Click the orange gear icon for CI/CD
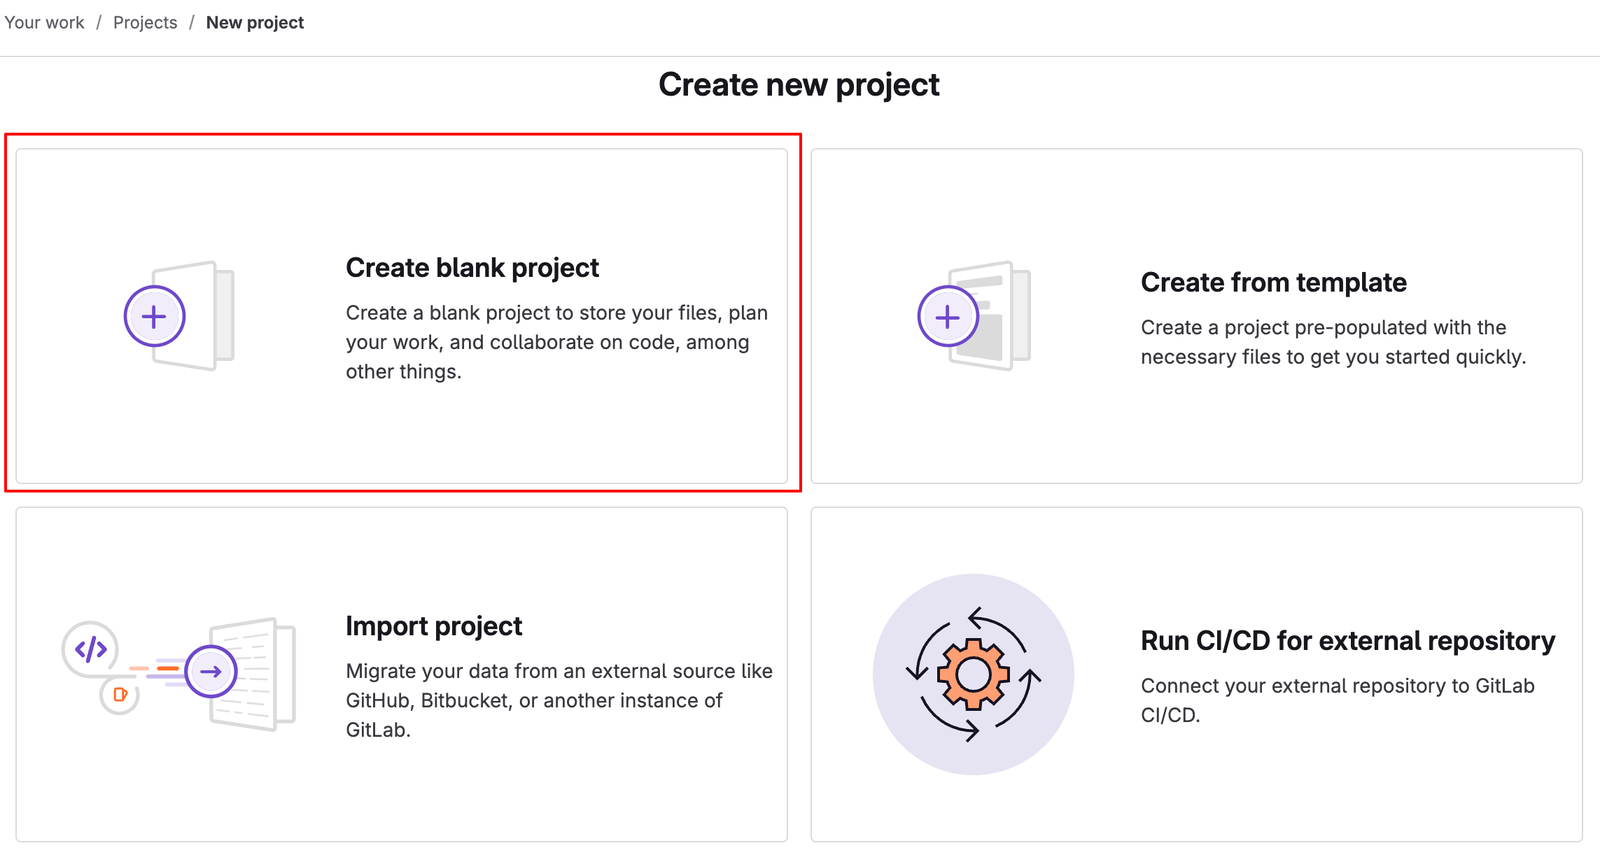 (x=973, y=675)
